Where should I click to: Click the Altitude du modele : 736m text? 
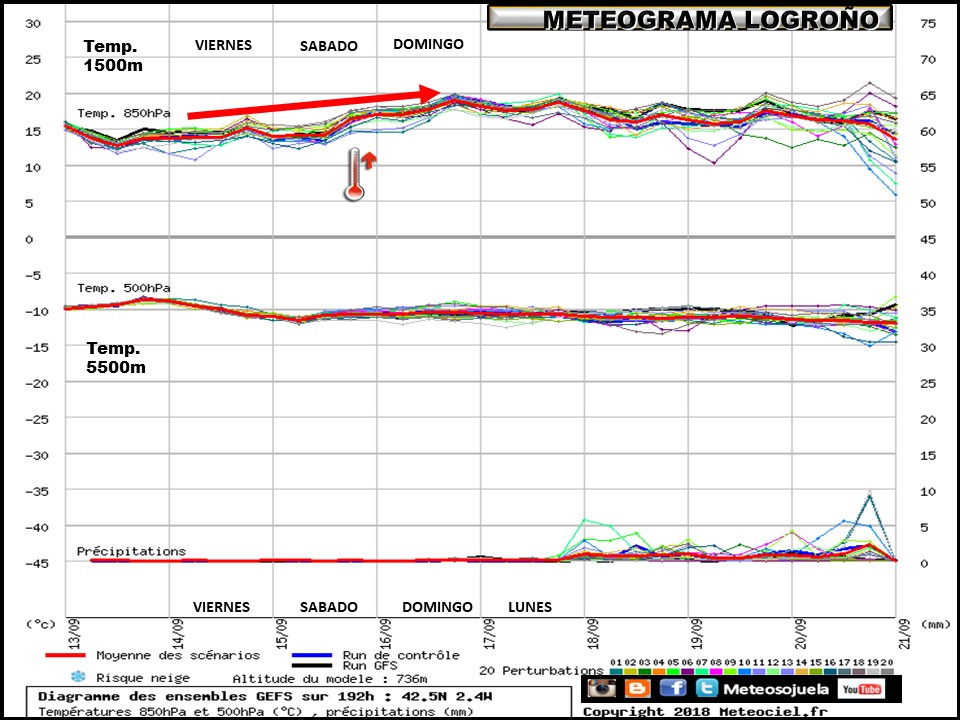(330, 678)
